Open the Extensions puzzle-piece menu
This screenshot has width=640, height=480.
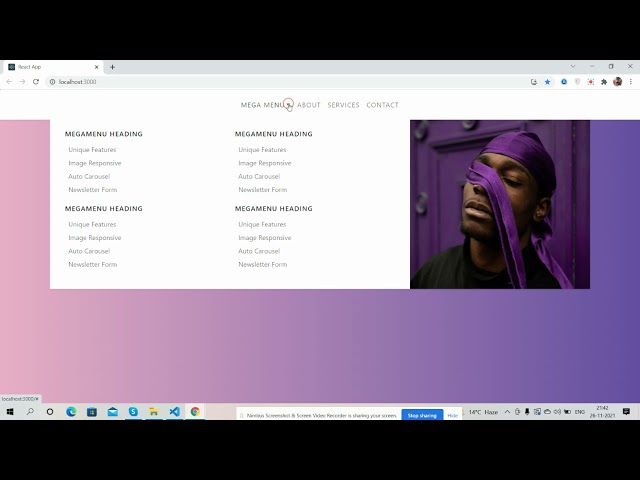(x=604, y=82)
